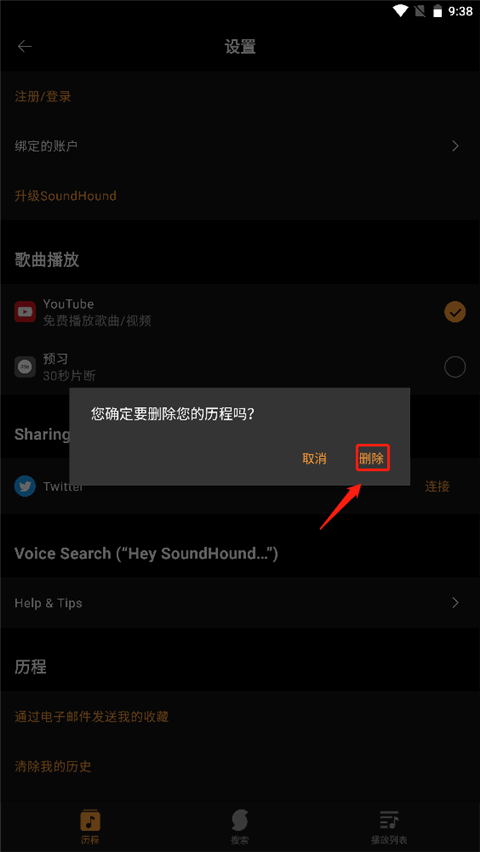Tap the Wi-Fi status icon
Screen dimensions: 480x852
click(x=401, y=11)
